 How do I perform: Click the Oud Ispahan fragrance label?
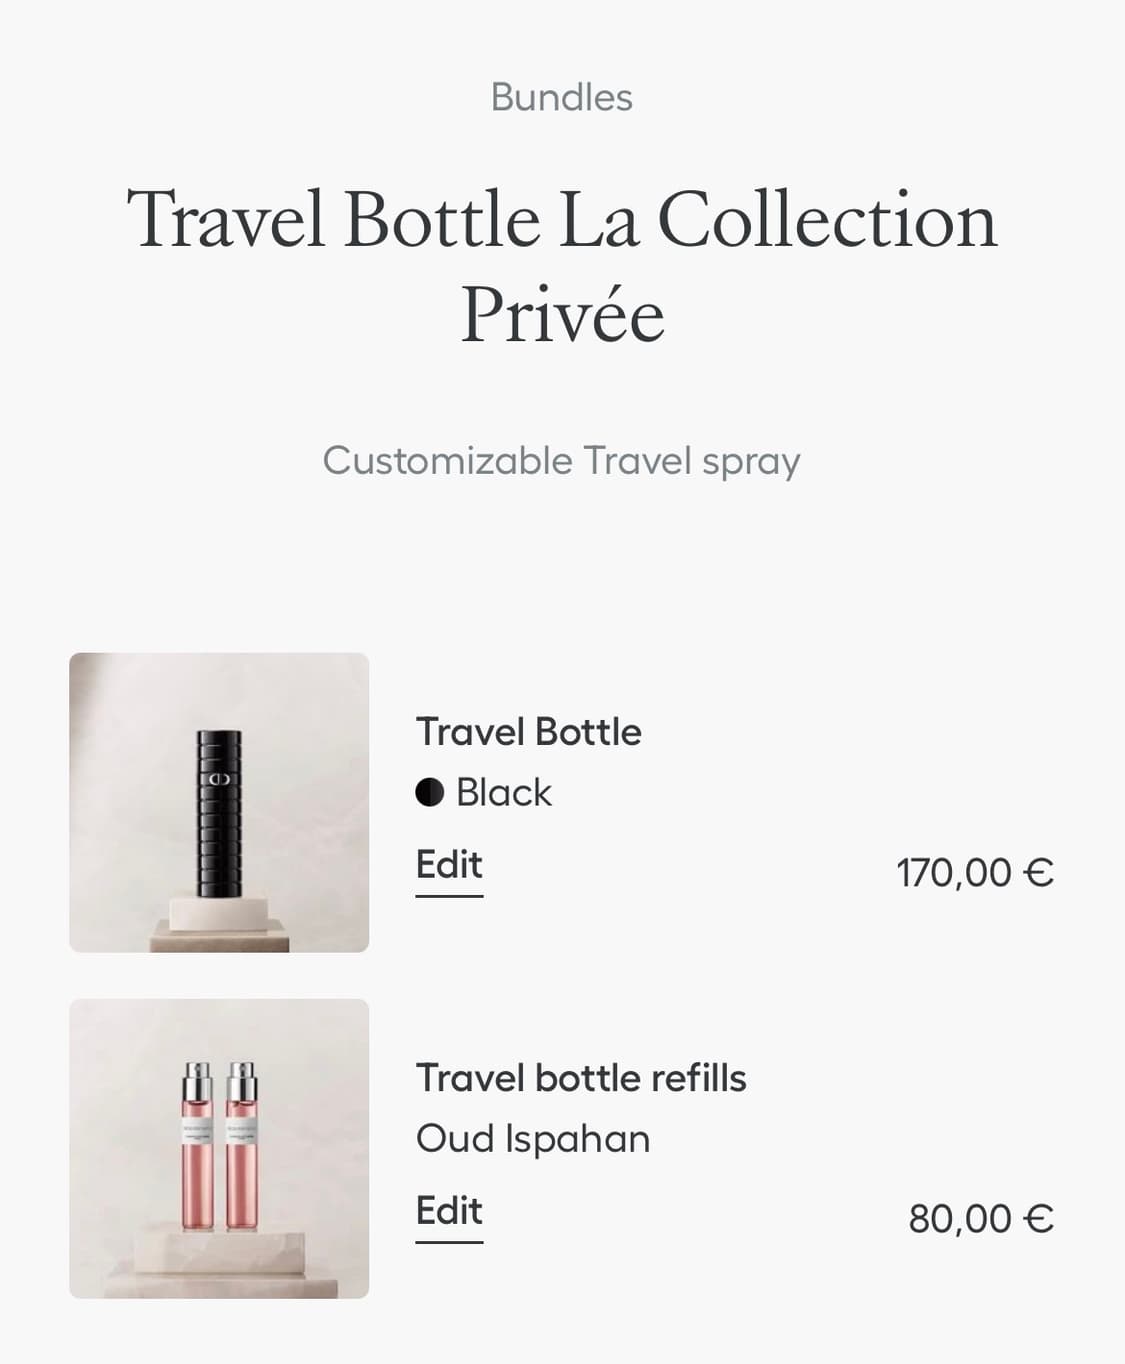(x=533, y=1138)
